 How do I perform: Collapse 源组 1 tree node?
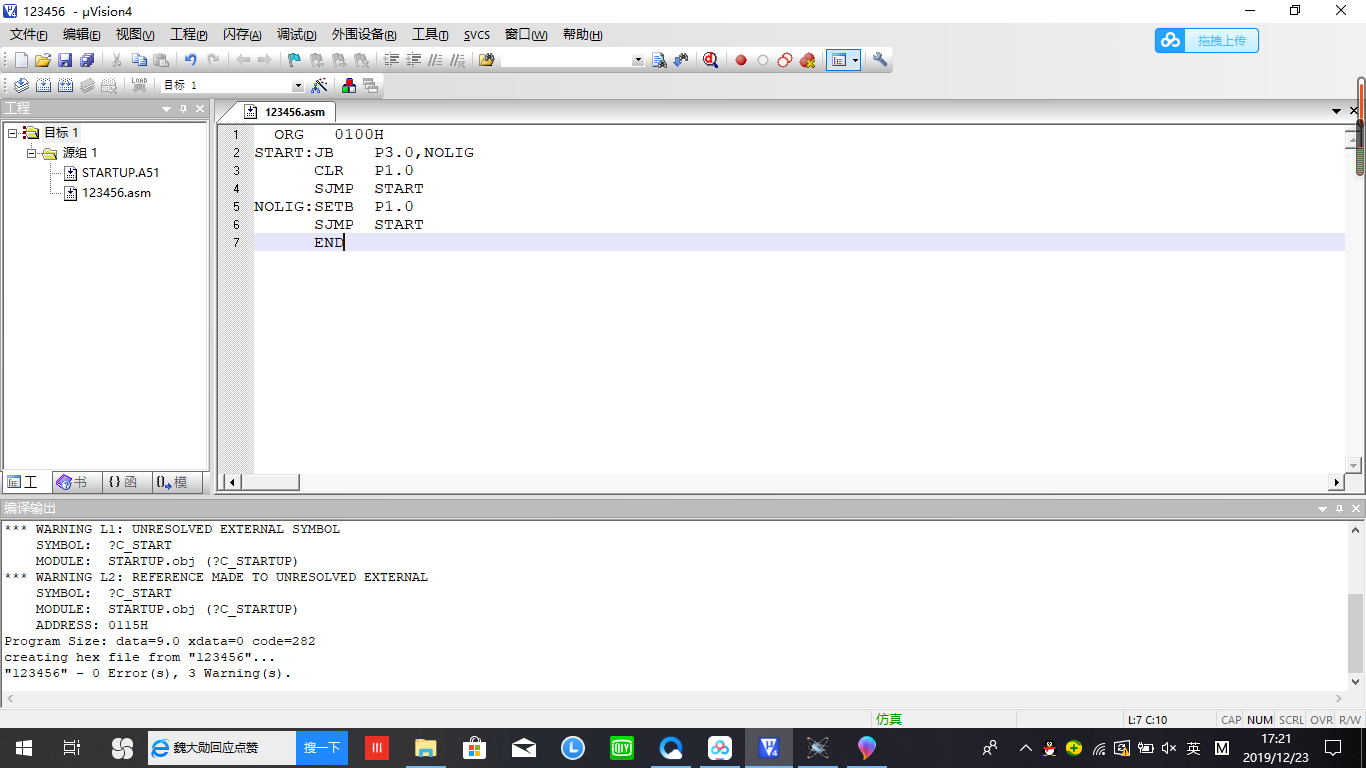tap(32, 153)
